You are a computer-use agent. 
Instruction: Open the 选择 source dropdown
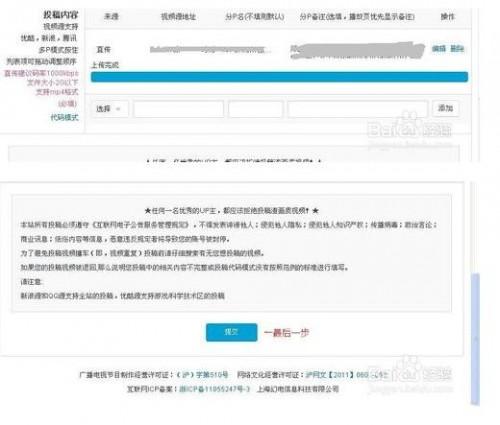click(x=109, y=109)
